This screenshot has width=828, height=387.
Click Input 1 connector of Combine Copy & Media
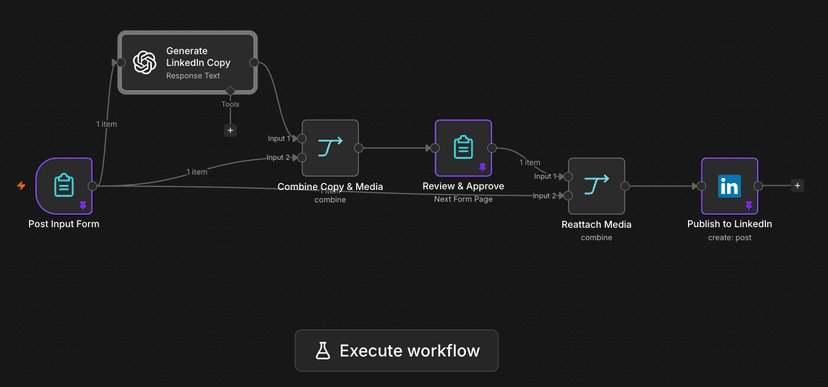click(302, 138)
